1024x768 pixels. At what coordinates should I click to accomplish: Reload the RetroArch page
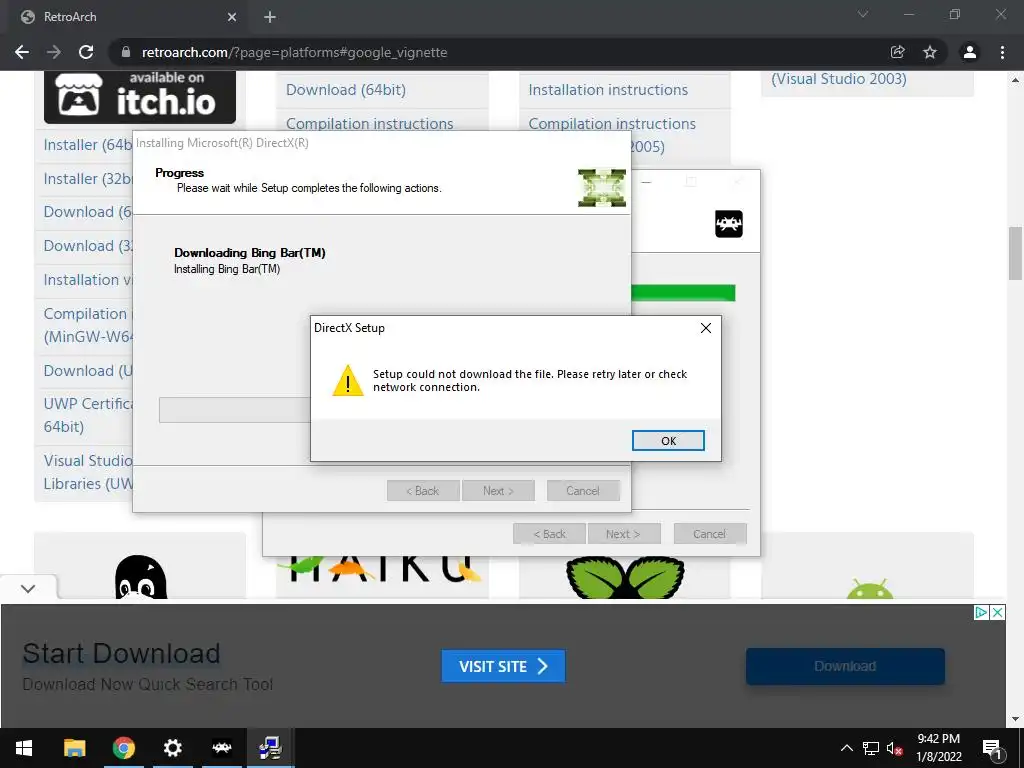86,52
